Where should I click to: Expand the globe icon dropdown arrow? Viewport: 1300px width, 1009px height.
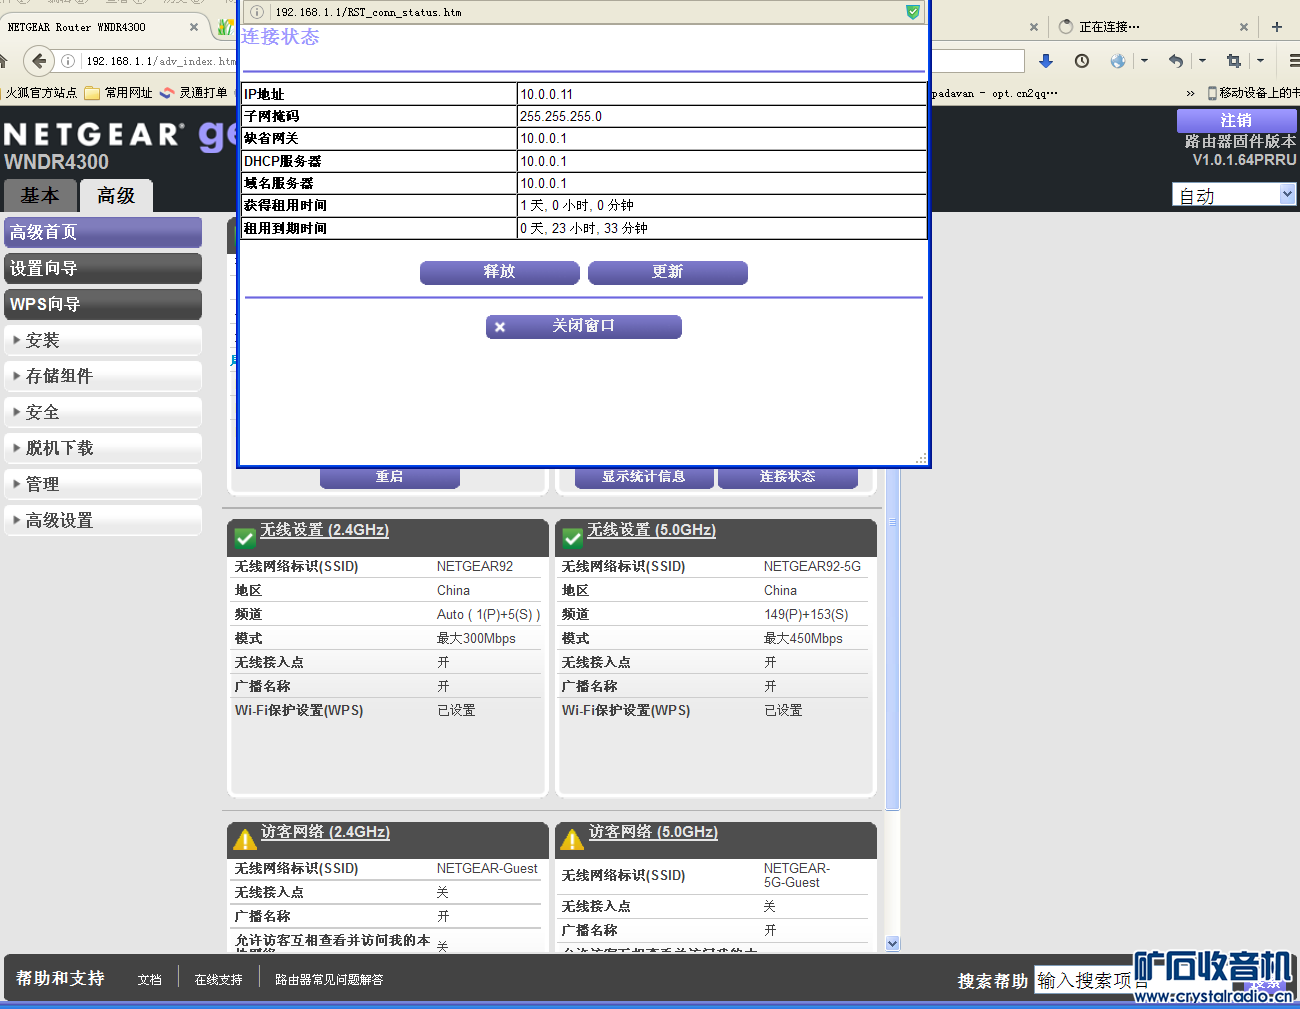tap(1144, 61)
